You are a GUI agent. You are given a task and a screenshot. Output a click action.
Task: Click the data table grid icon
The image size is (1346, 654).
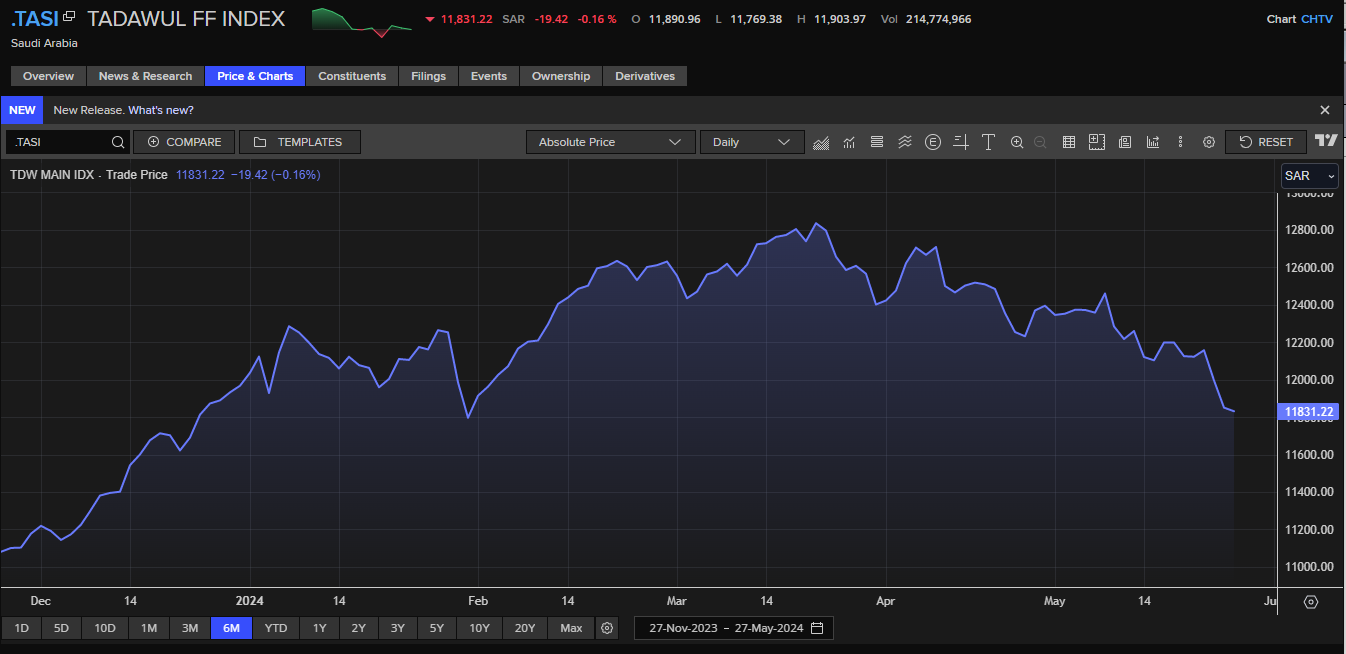click(1068, 142)
